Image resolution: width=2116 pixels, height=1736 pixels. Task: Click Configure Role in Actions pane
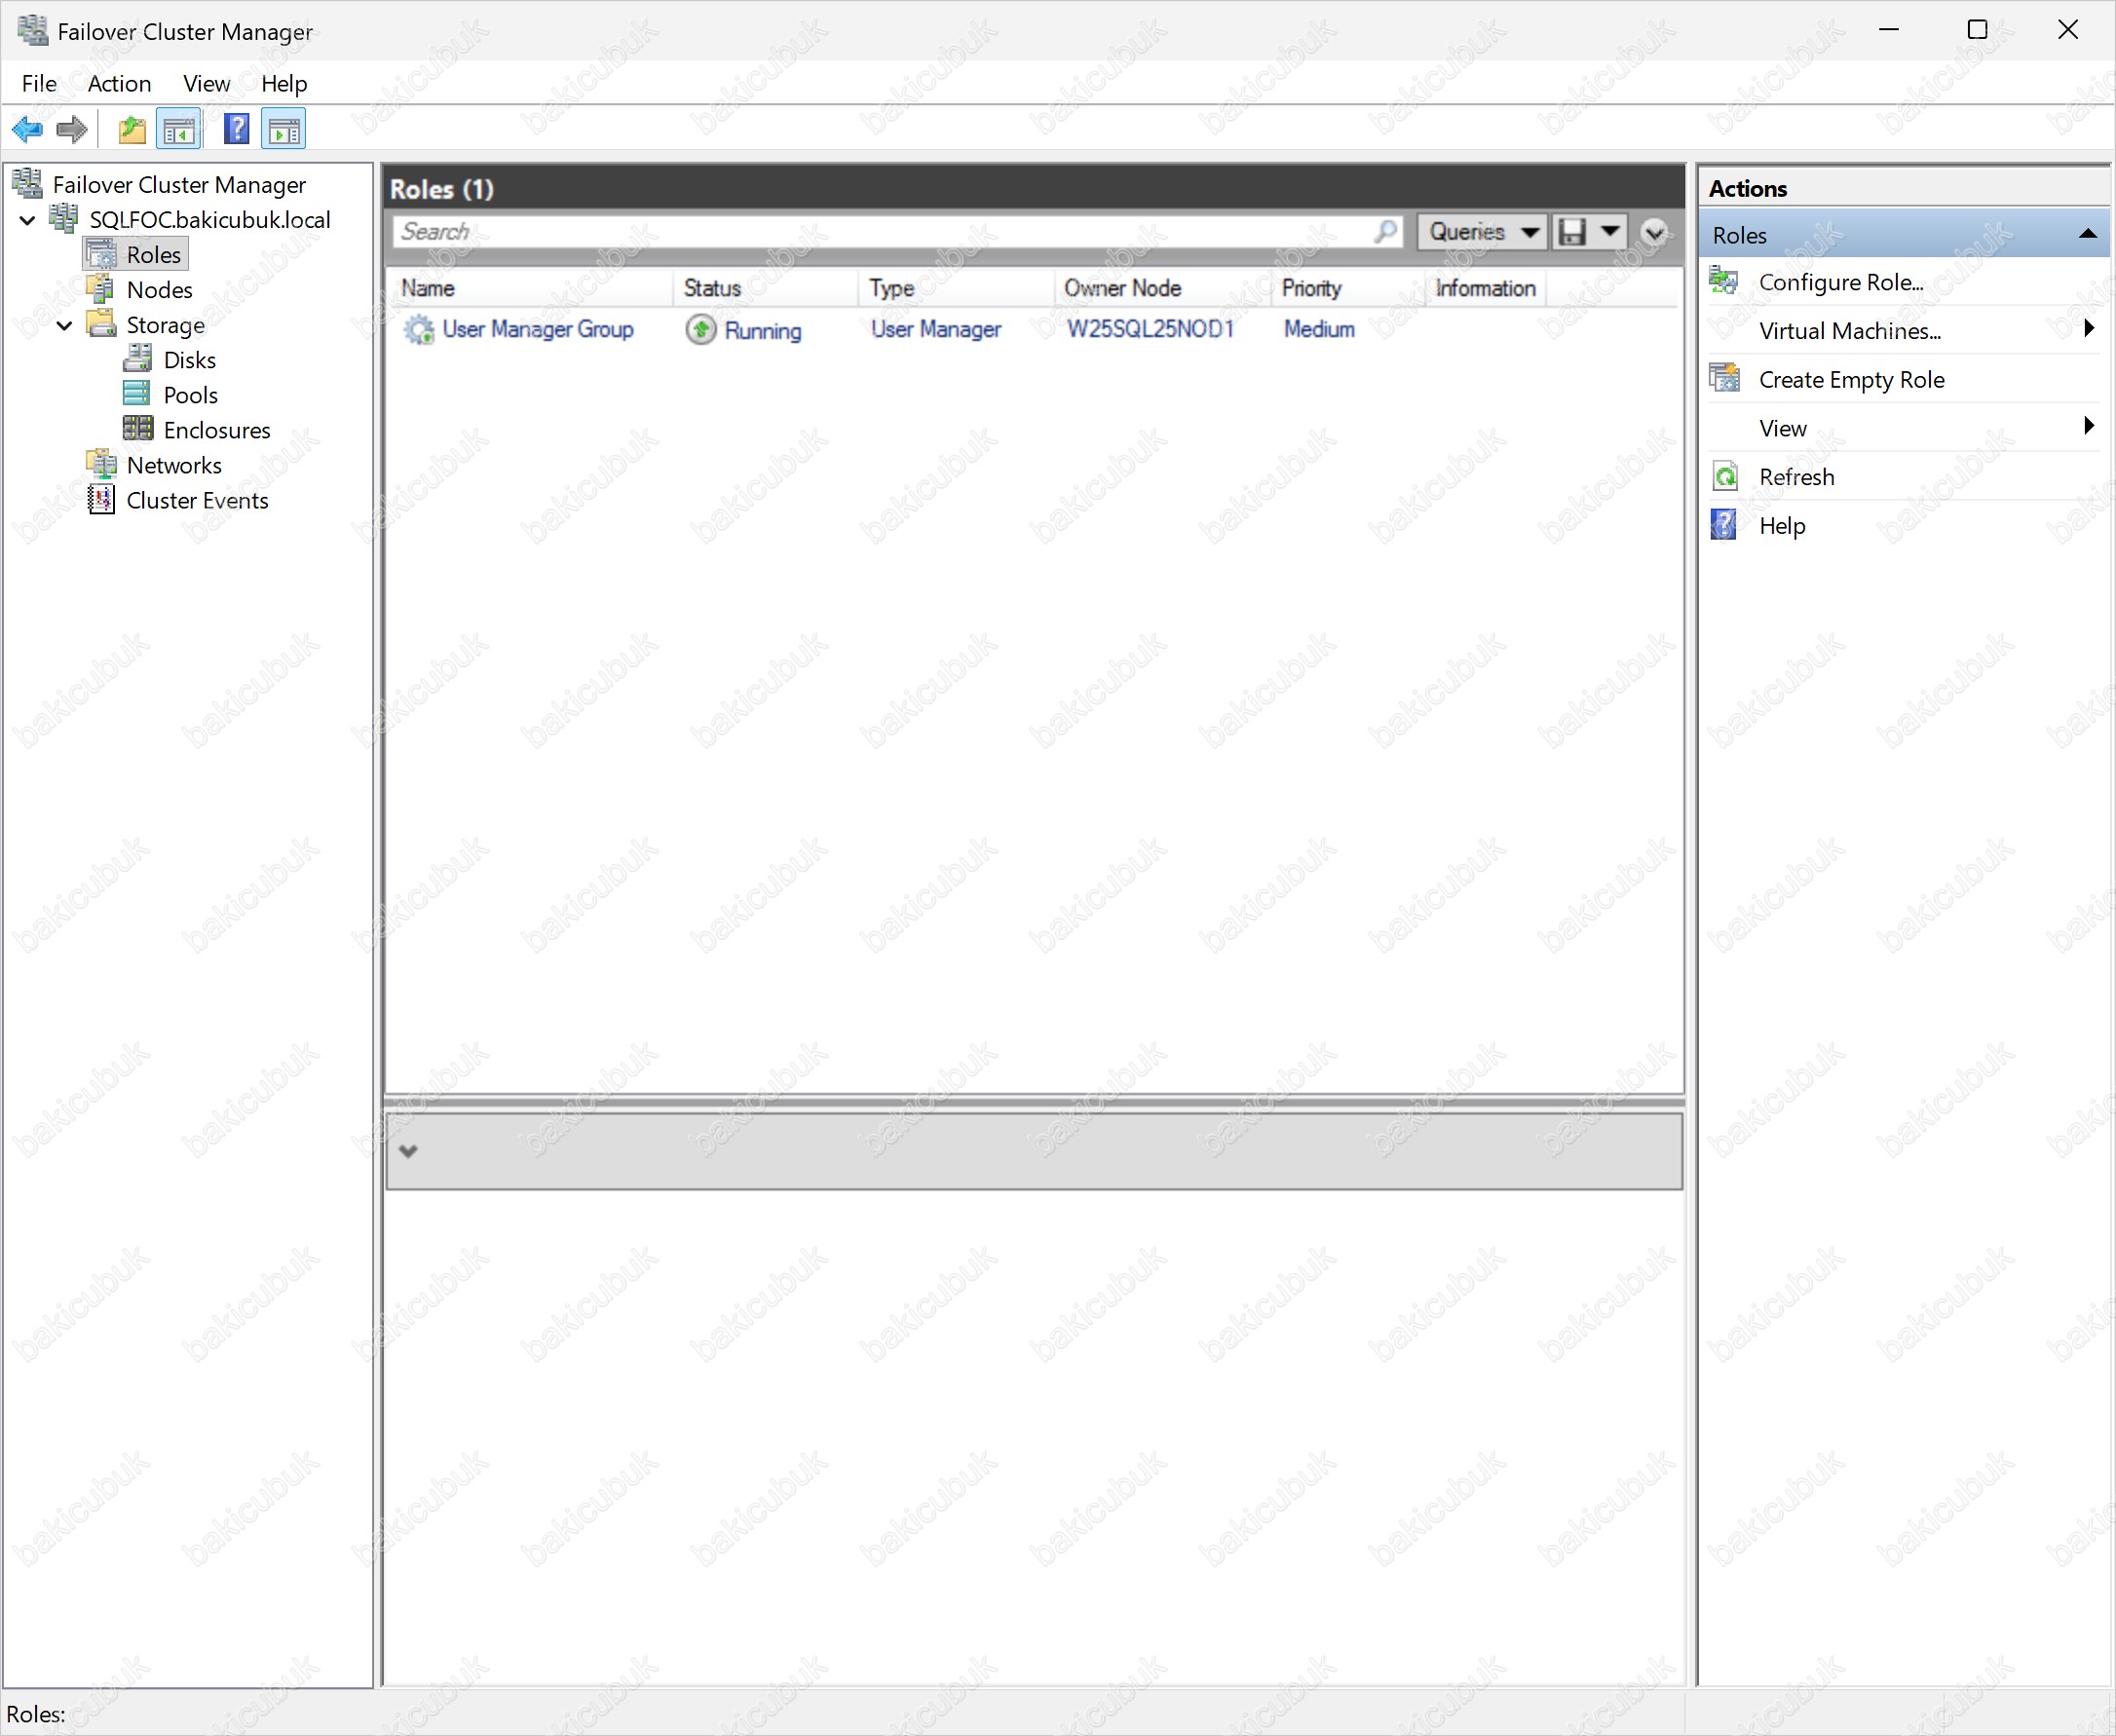[x=1840, y=282]
